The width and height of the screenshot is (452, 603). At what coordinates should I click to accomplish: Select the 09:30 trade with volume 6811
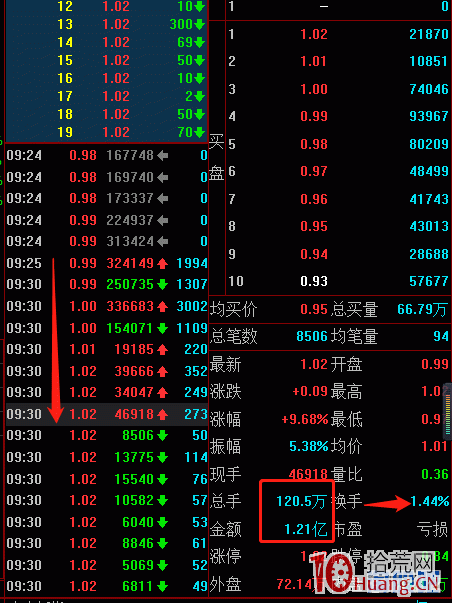coord(107,587)
